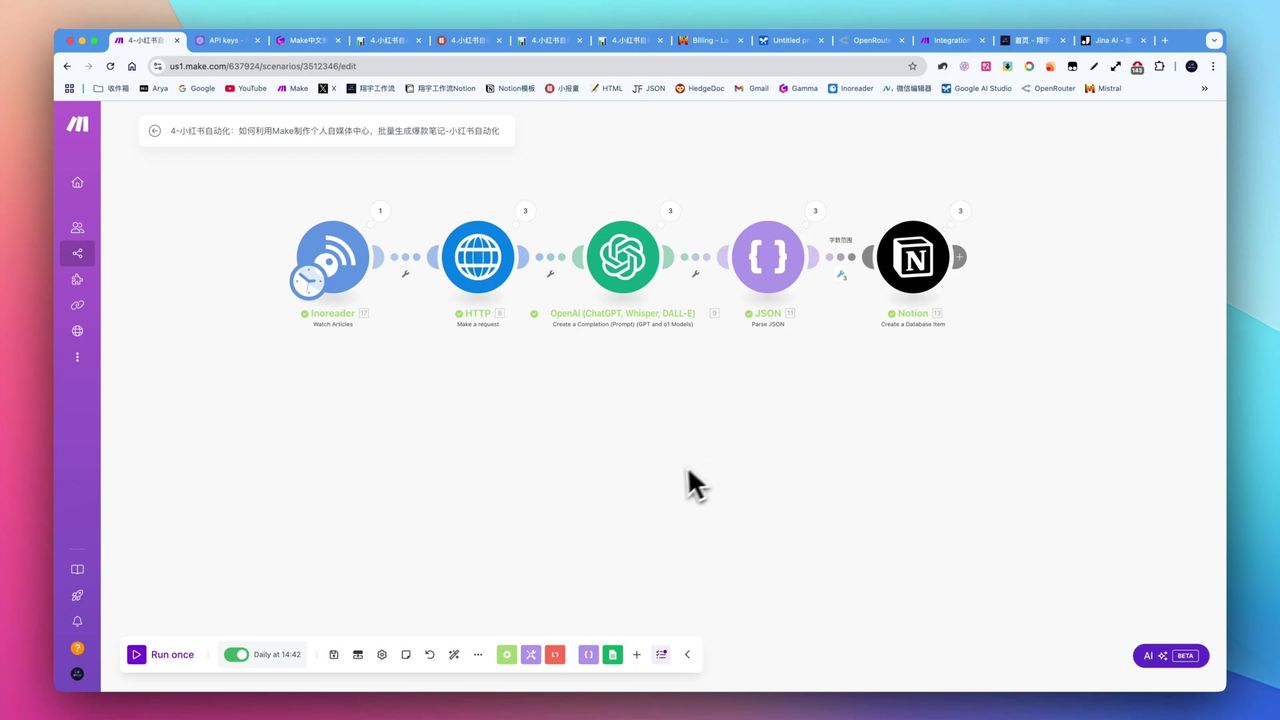This screenshot has height=720, width=1280.
Task: Open the JSON Parse module
Action: (x=767, y=257)
